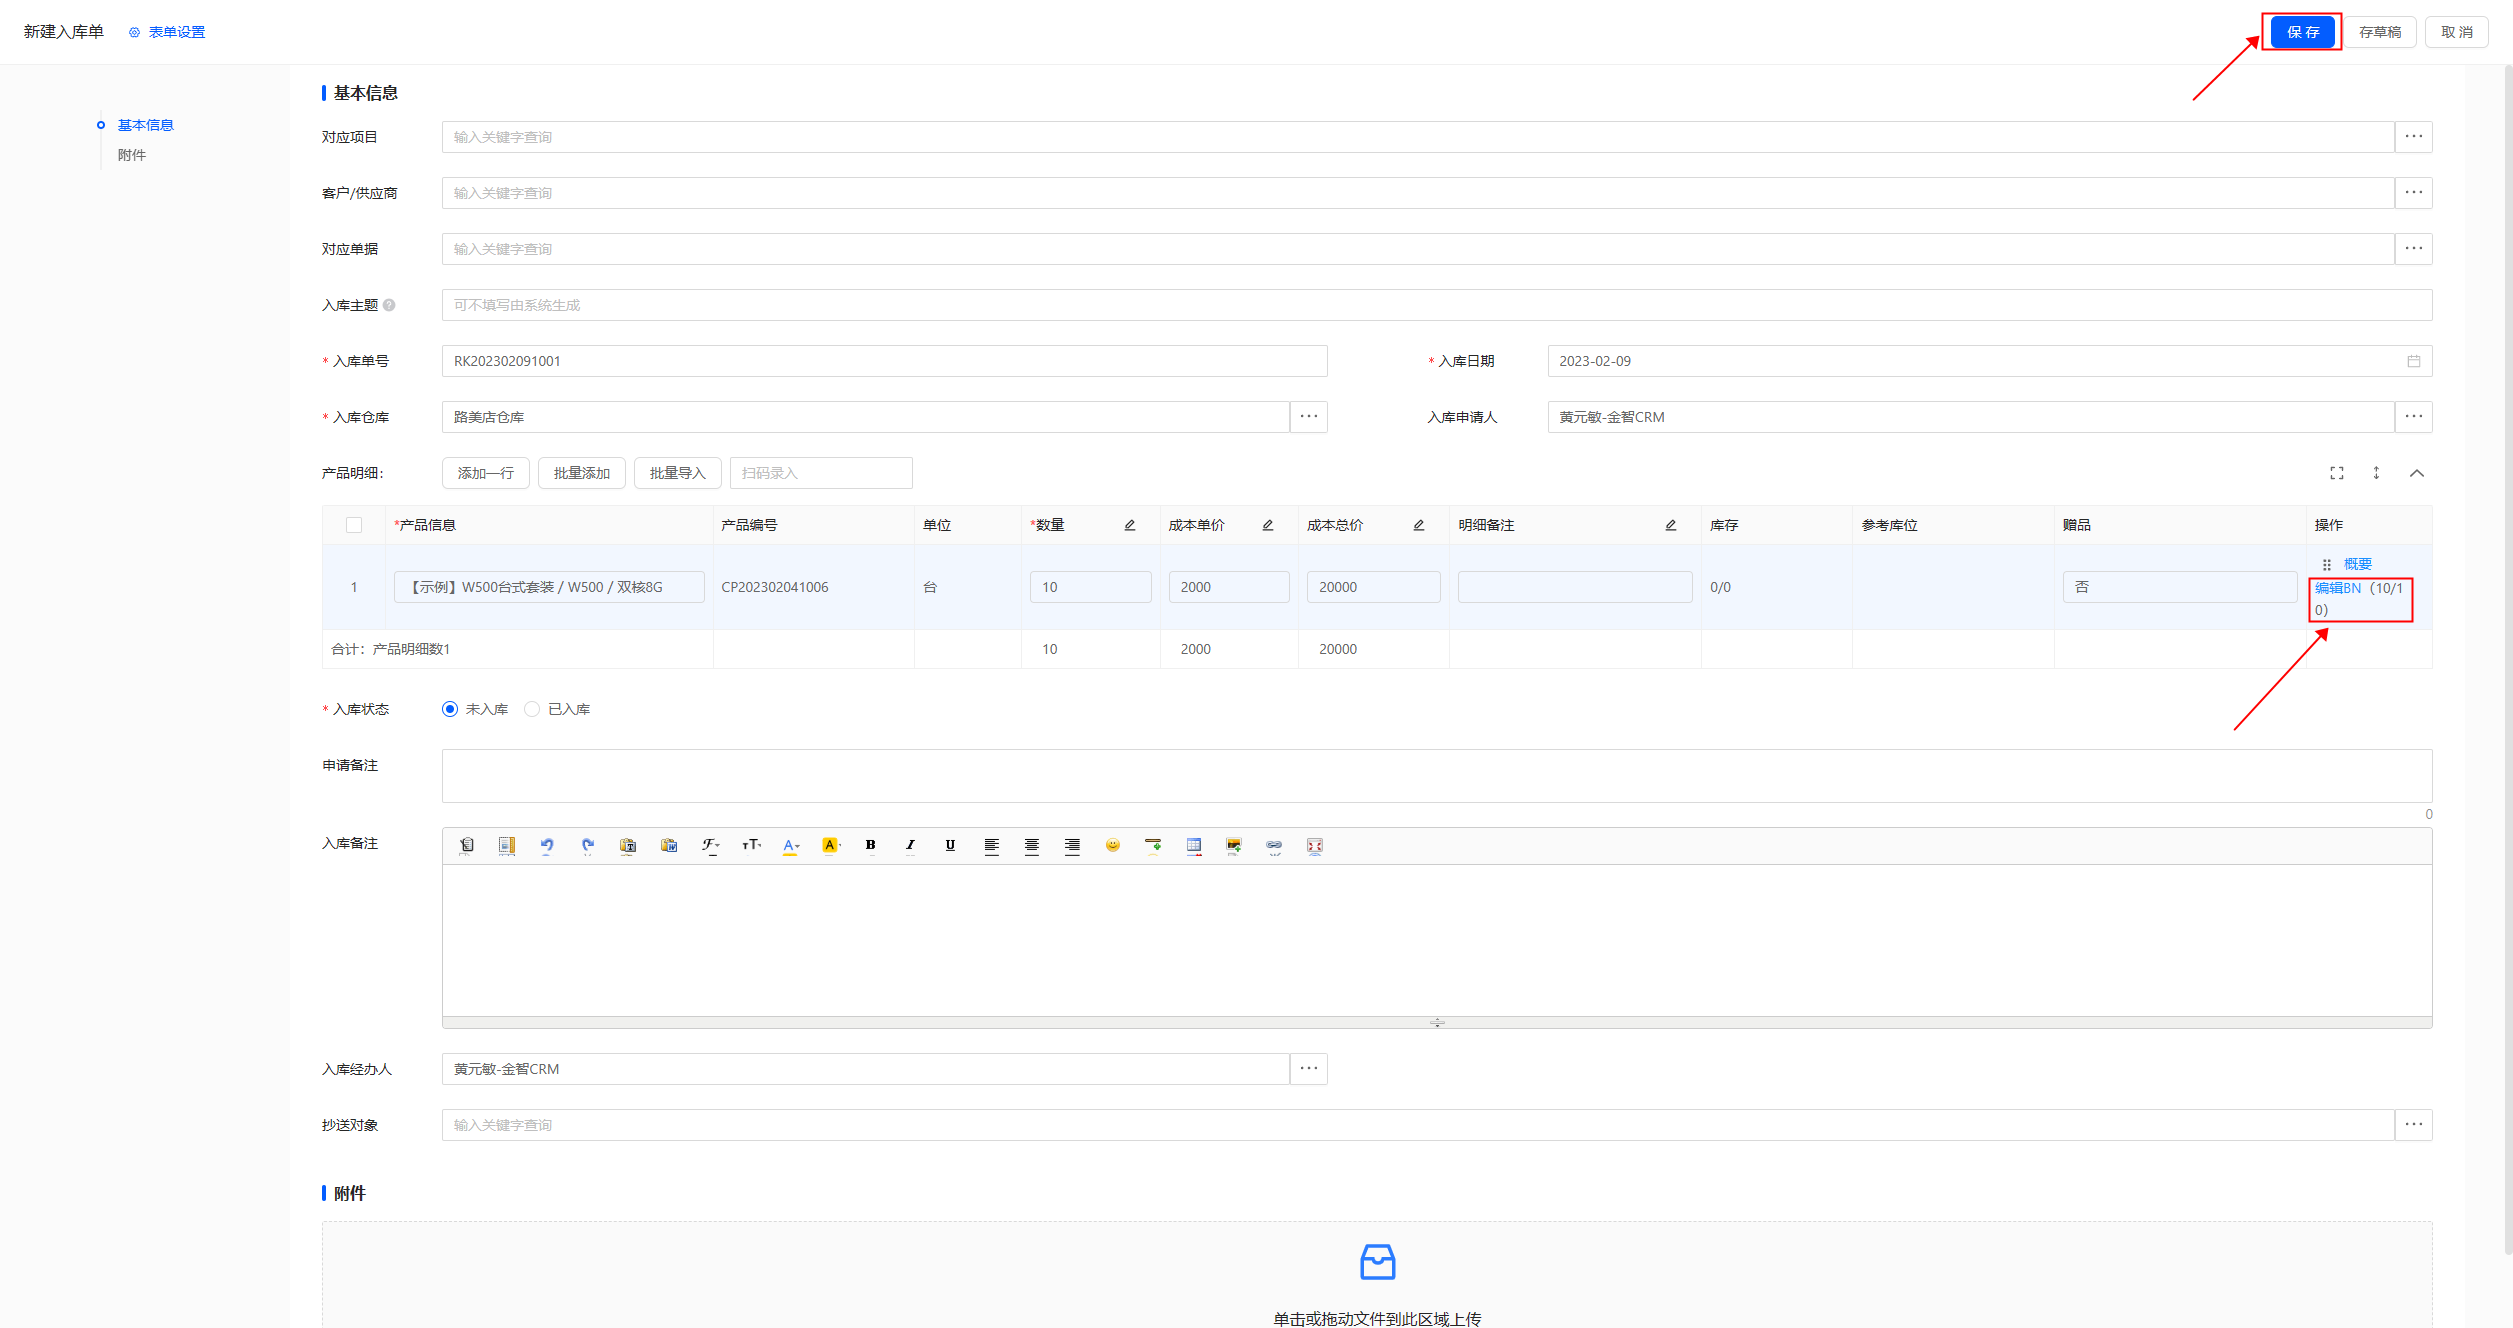The image size is (2513, 1328).
Task: Click the HTML source code icon in the editor
Action: click(467, 846)
